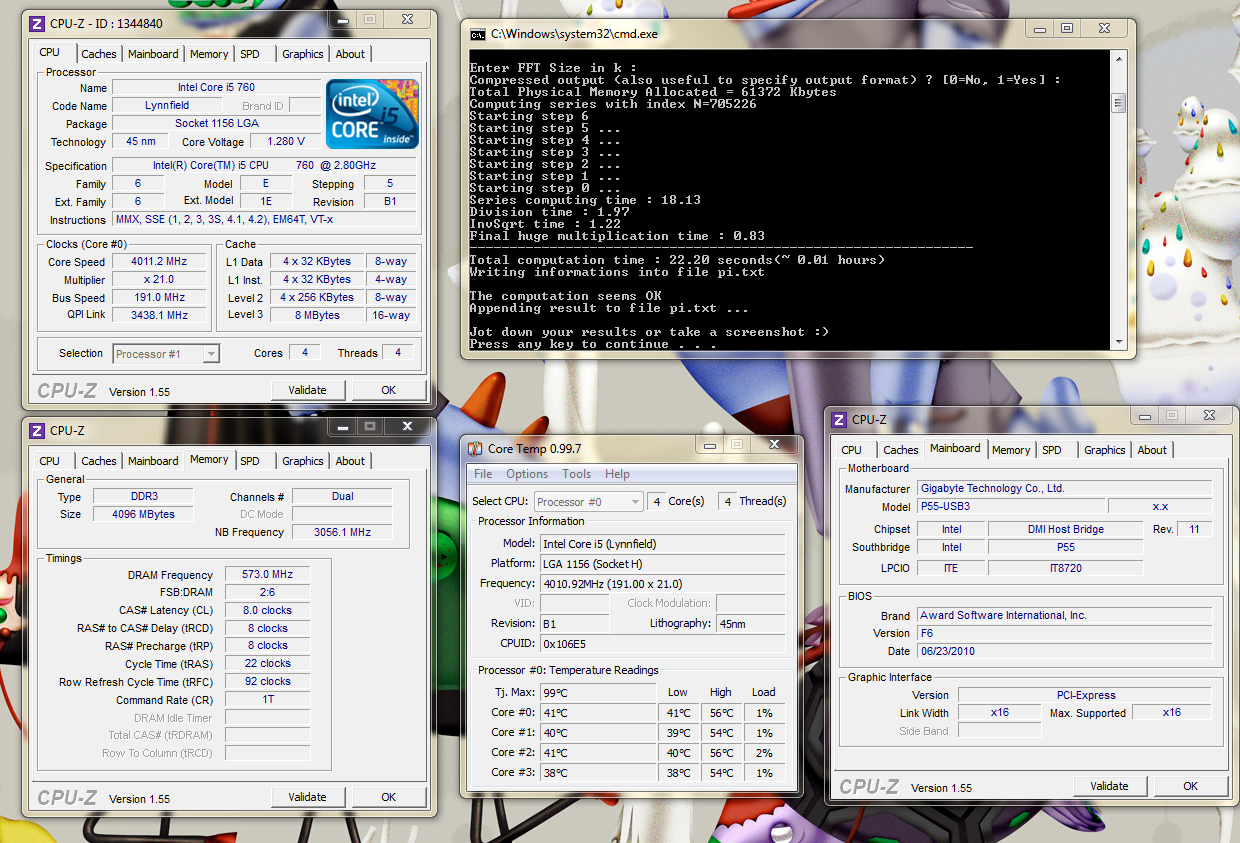The width and height of the screenshot is (1240, 843).
Task: Open the Help menu in Core Temp
Action: (x=617, y=474)
